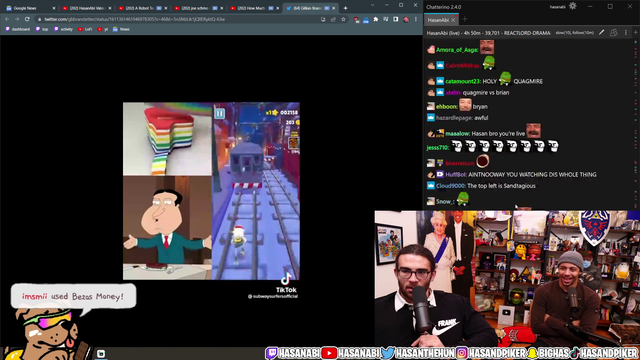
Task: Click username ehboon in chat
Action: pos(447,107)
